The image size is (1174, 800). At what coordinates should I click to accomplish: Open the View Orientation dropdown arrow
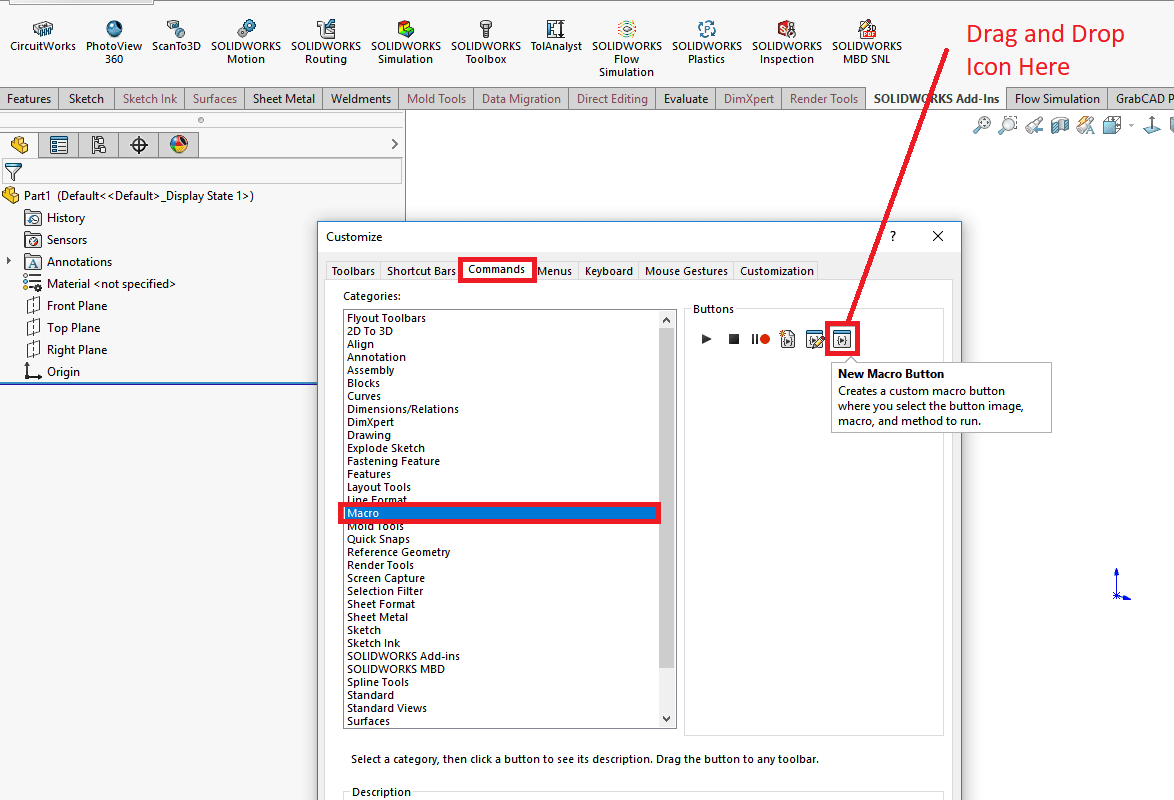tap(1131, 125)
